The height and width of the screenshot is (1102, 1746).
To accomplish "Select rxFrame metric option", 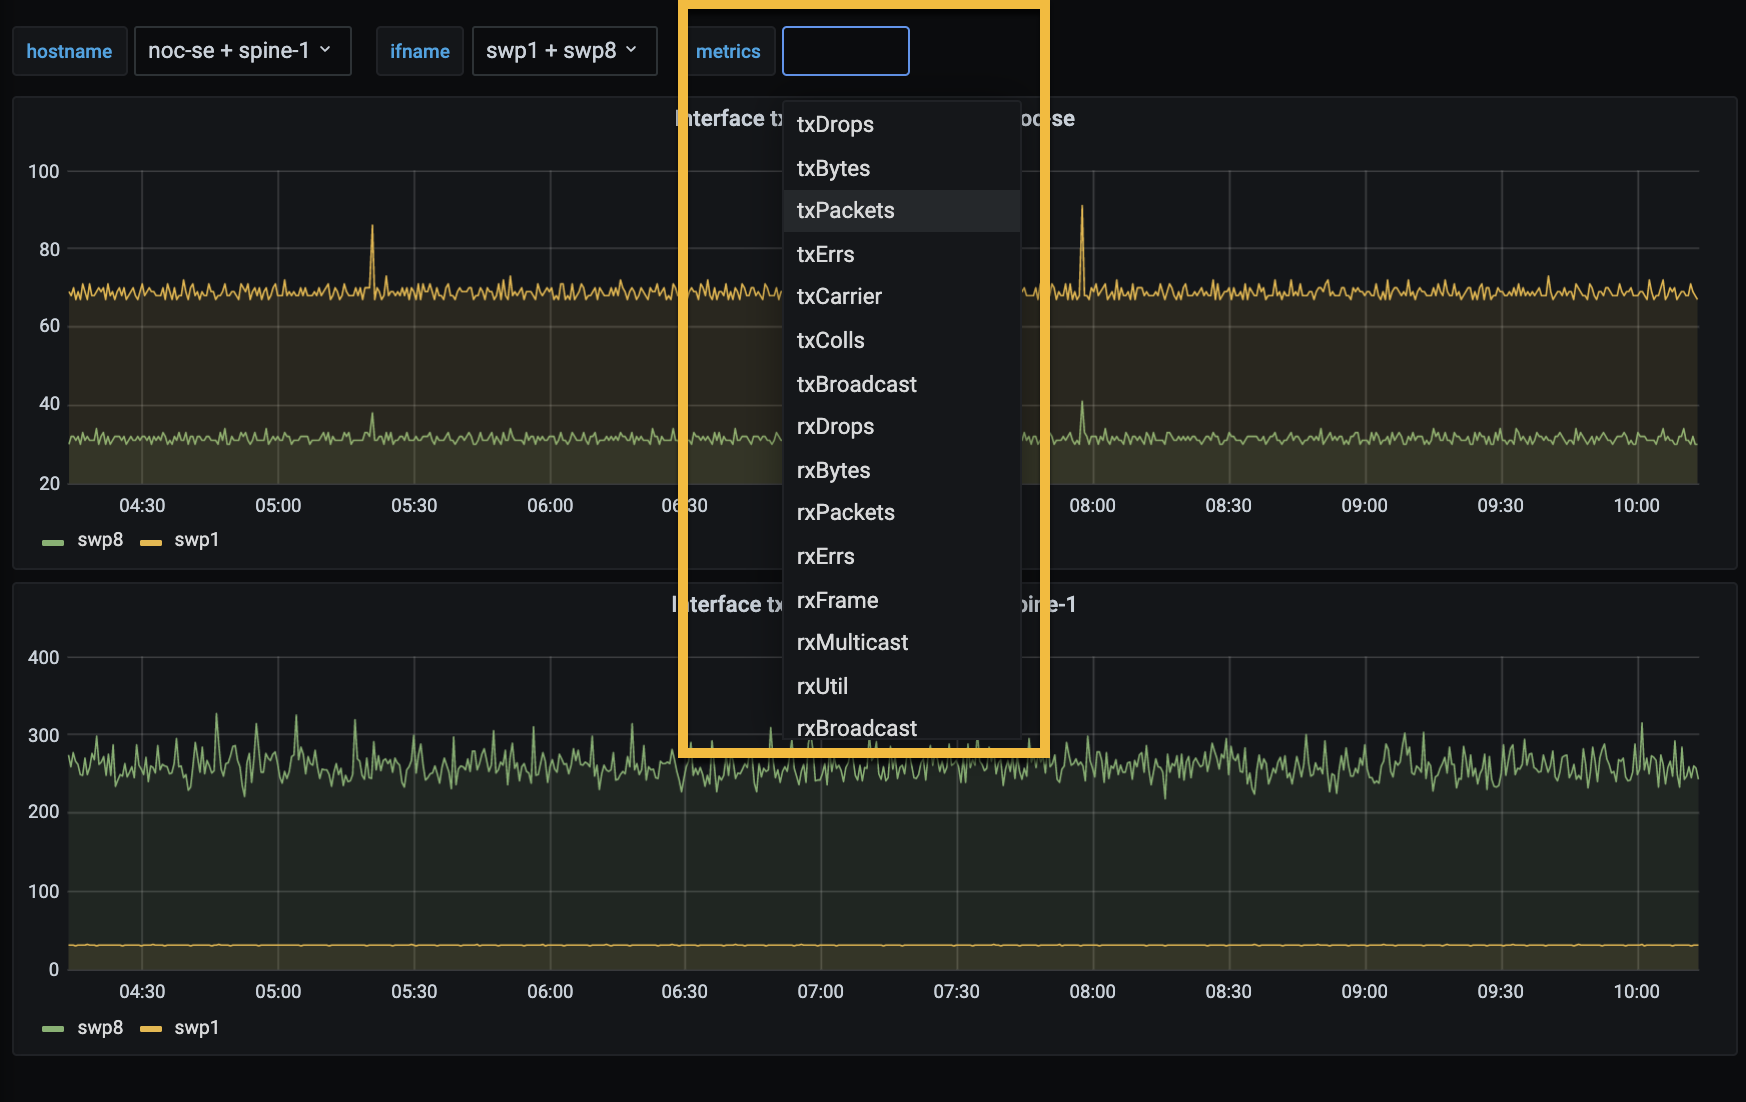I will click(x=837, y=600).
